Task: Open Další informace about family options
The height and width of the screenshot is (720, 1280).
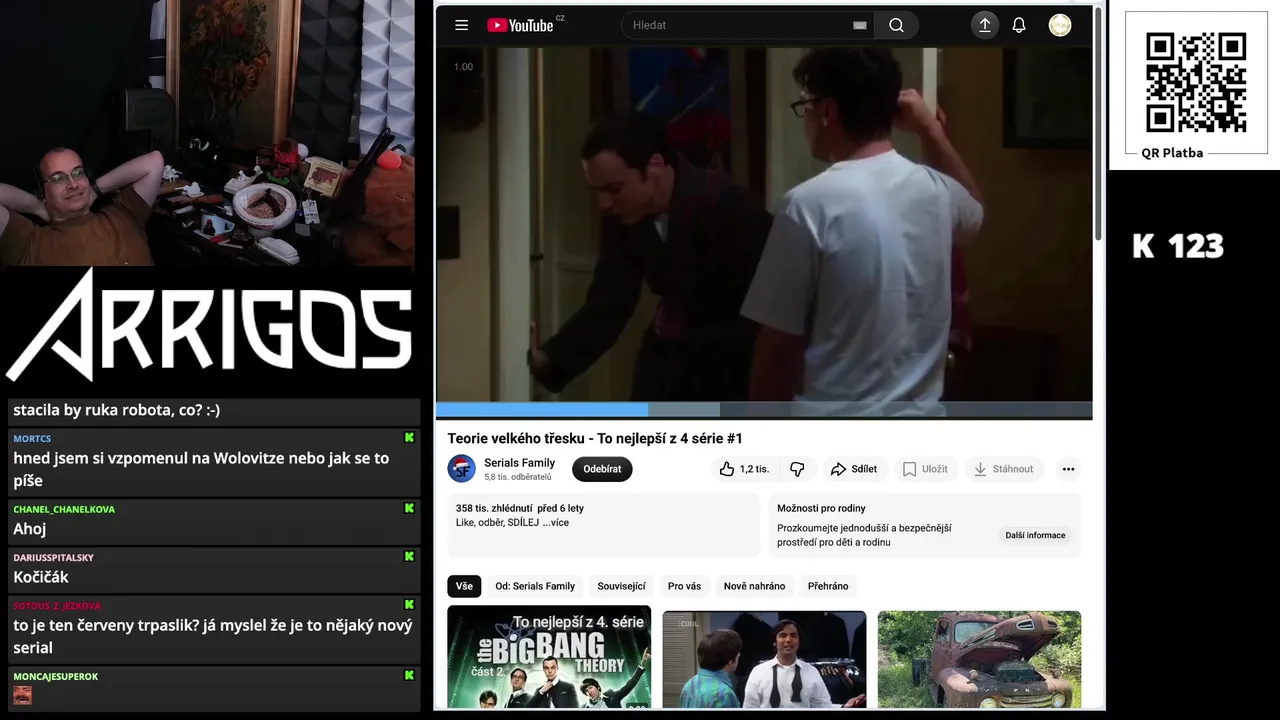Action: pyautogui.click(x=1035, y=535)
